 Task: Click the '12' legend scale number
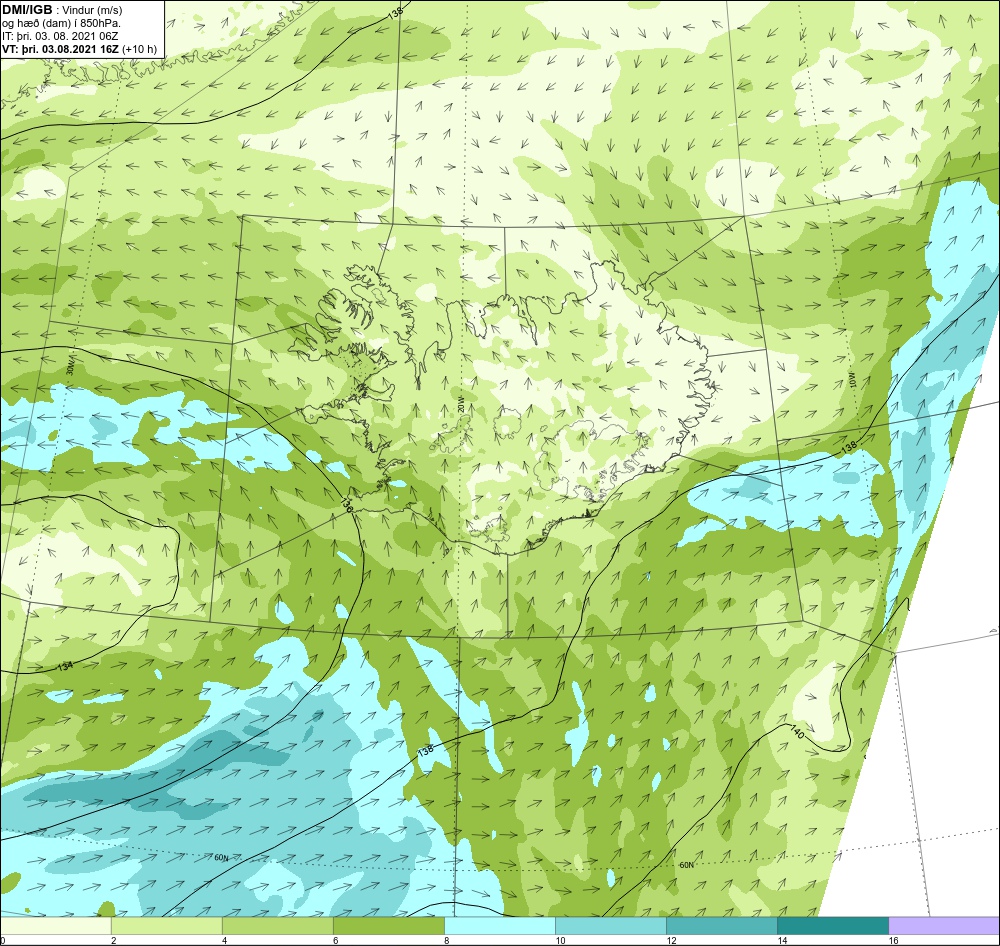(x=671, y=940)
